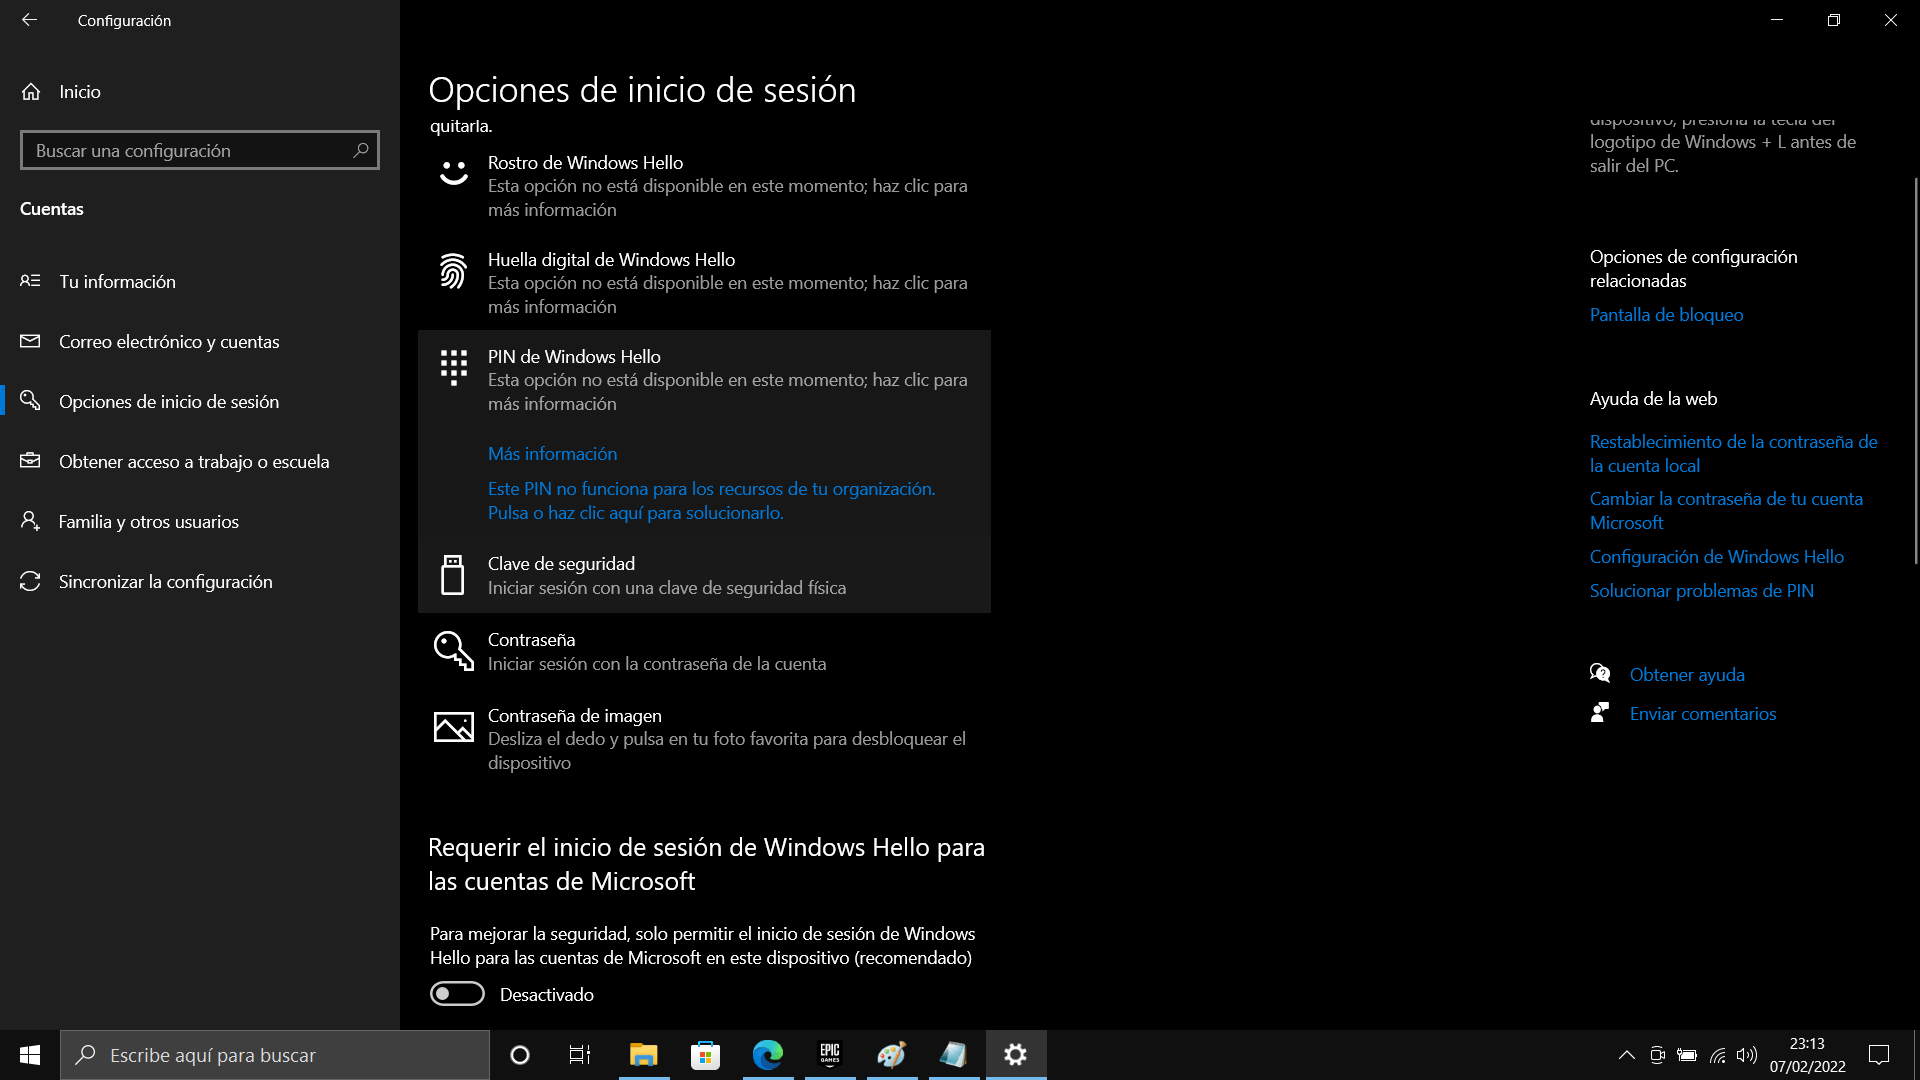
Task: Click the Más información link
Action: click(552, 454)
